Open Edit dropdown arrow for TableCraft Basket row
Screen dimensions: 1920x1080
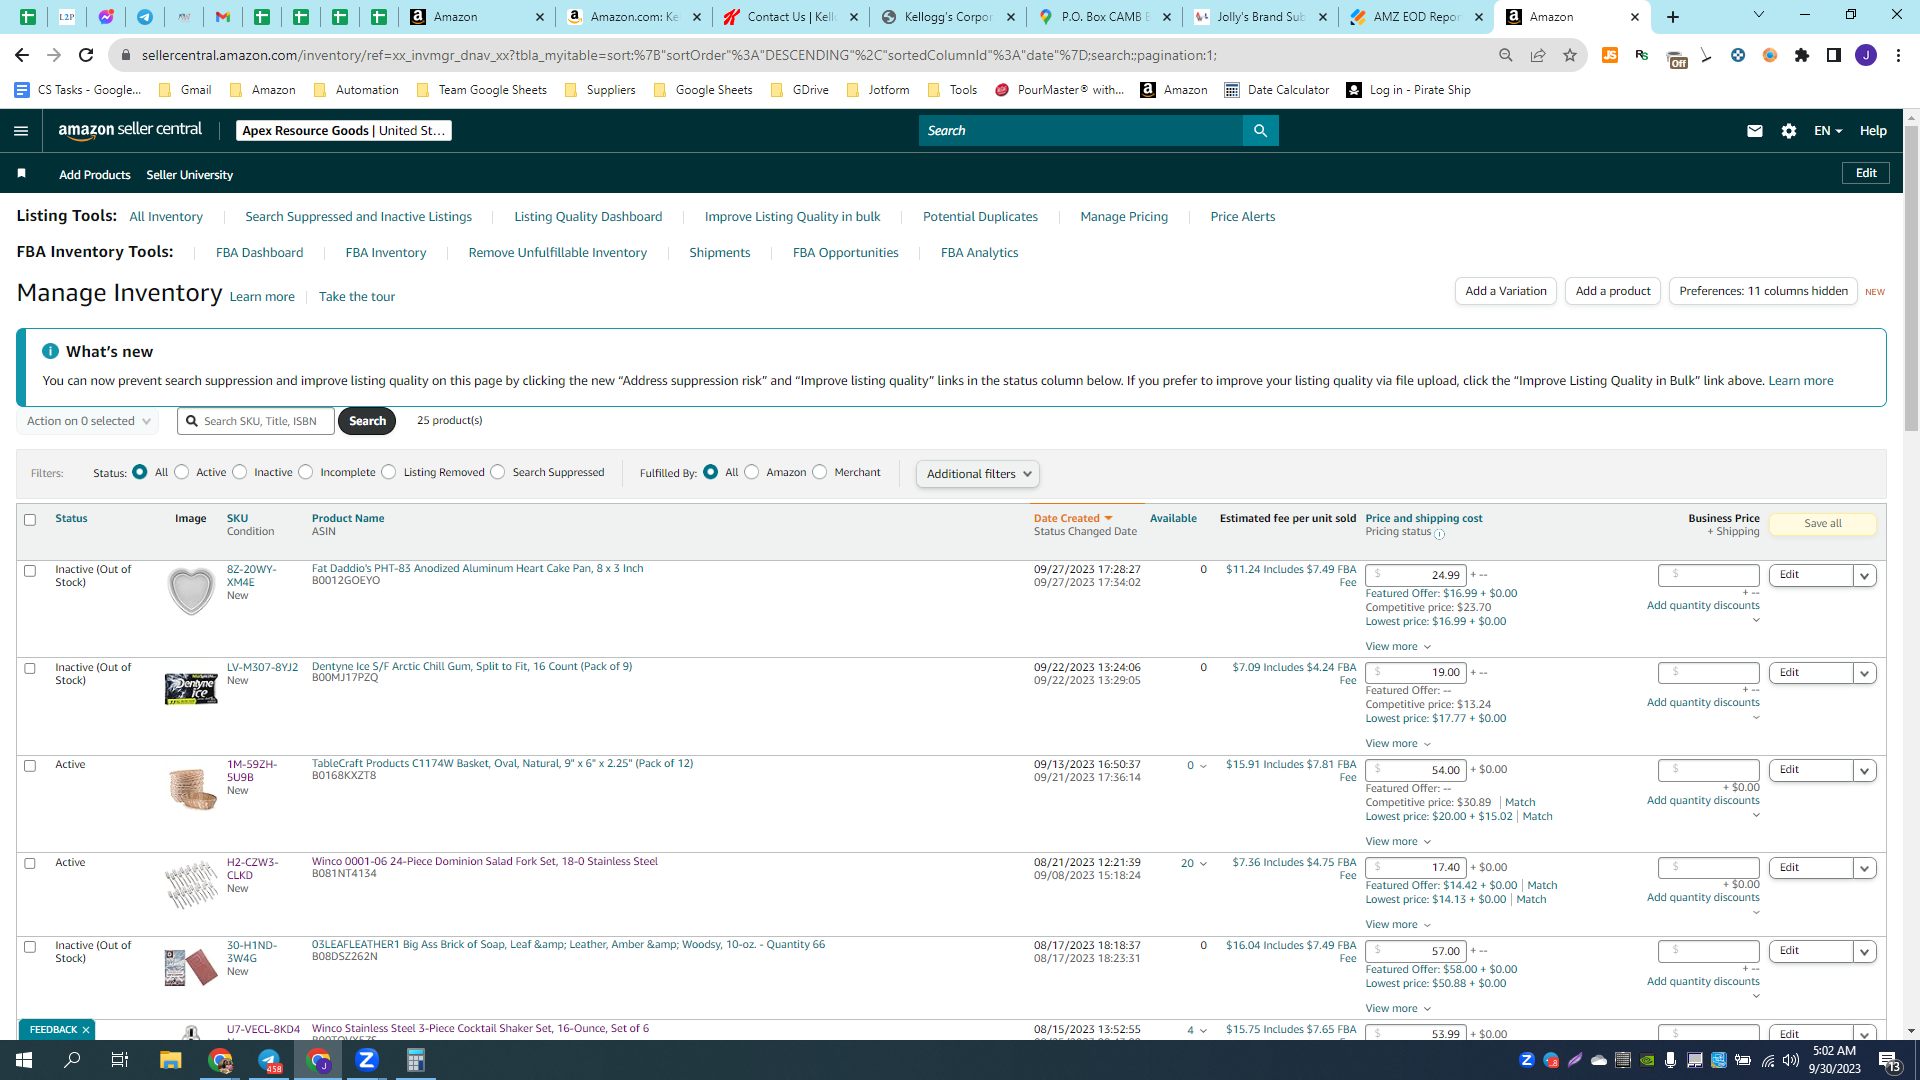click(1864, 770)
